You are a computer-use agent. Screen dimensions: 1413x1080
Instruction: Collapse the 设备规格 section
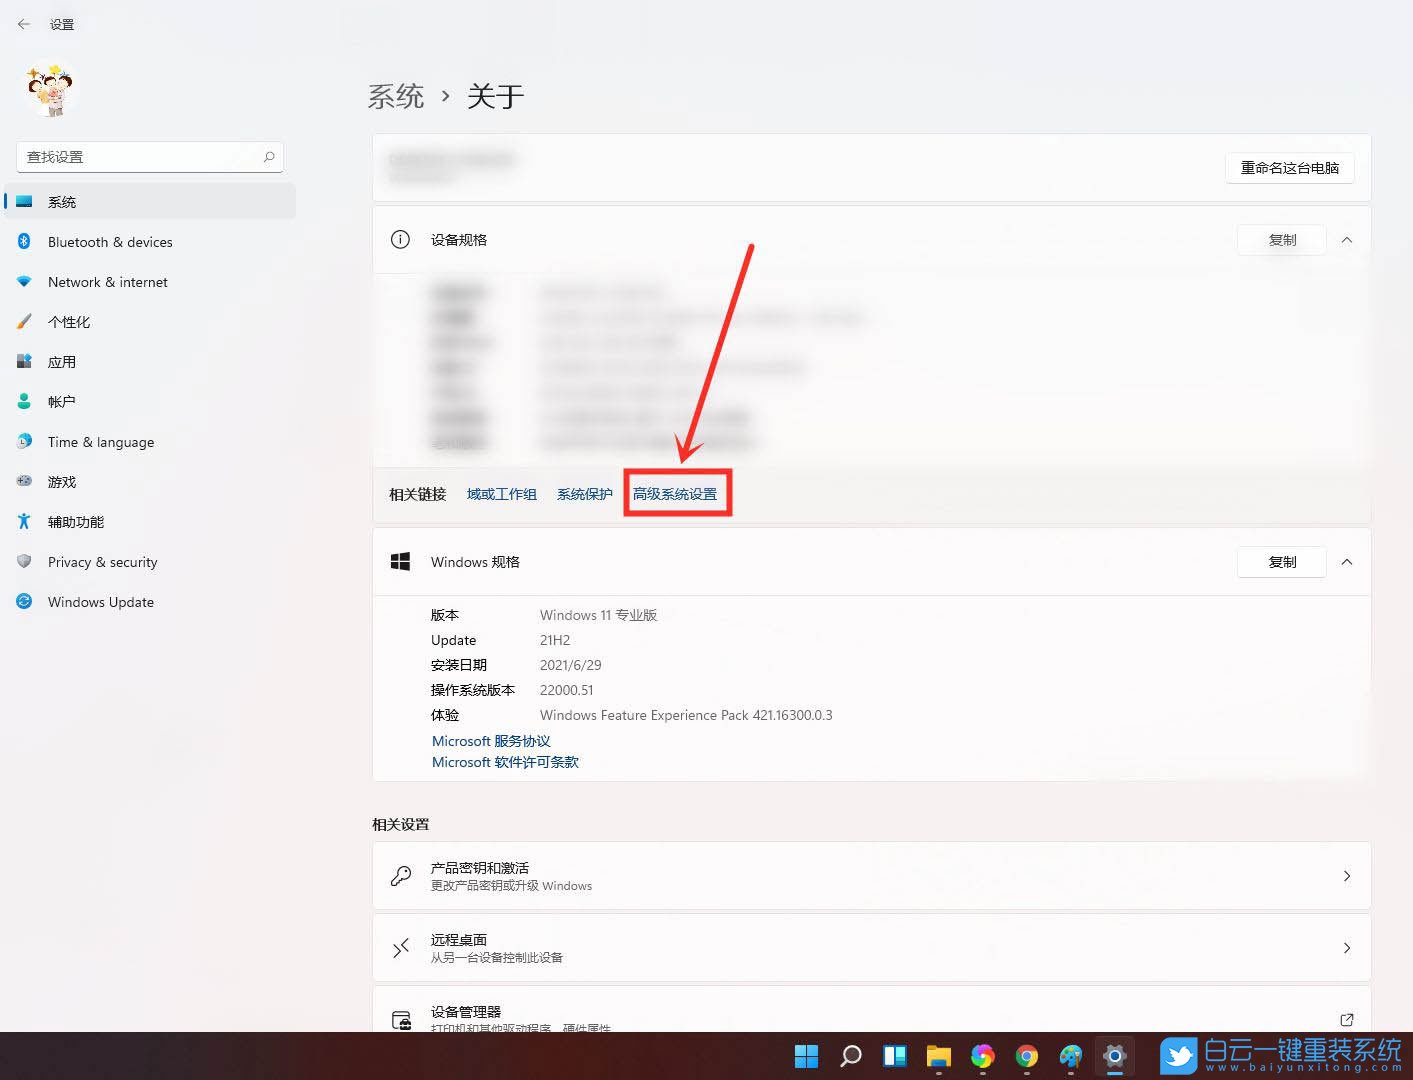click(1347, 240)
